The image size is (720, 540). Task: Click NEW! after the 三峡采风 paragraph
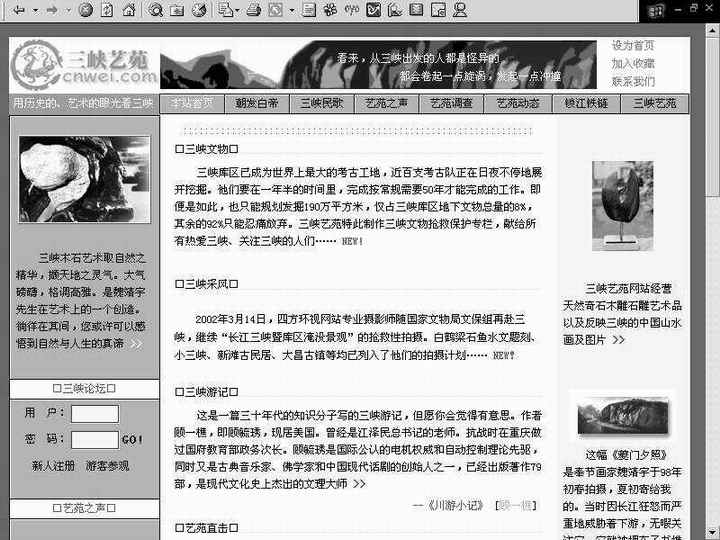tap(504, 355)
